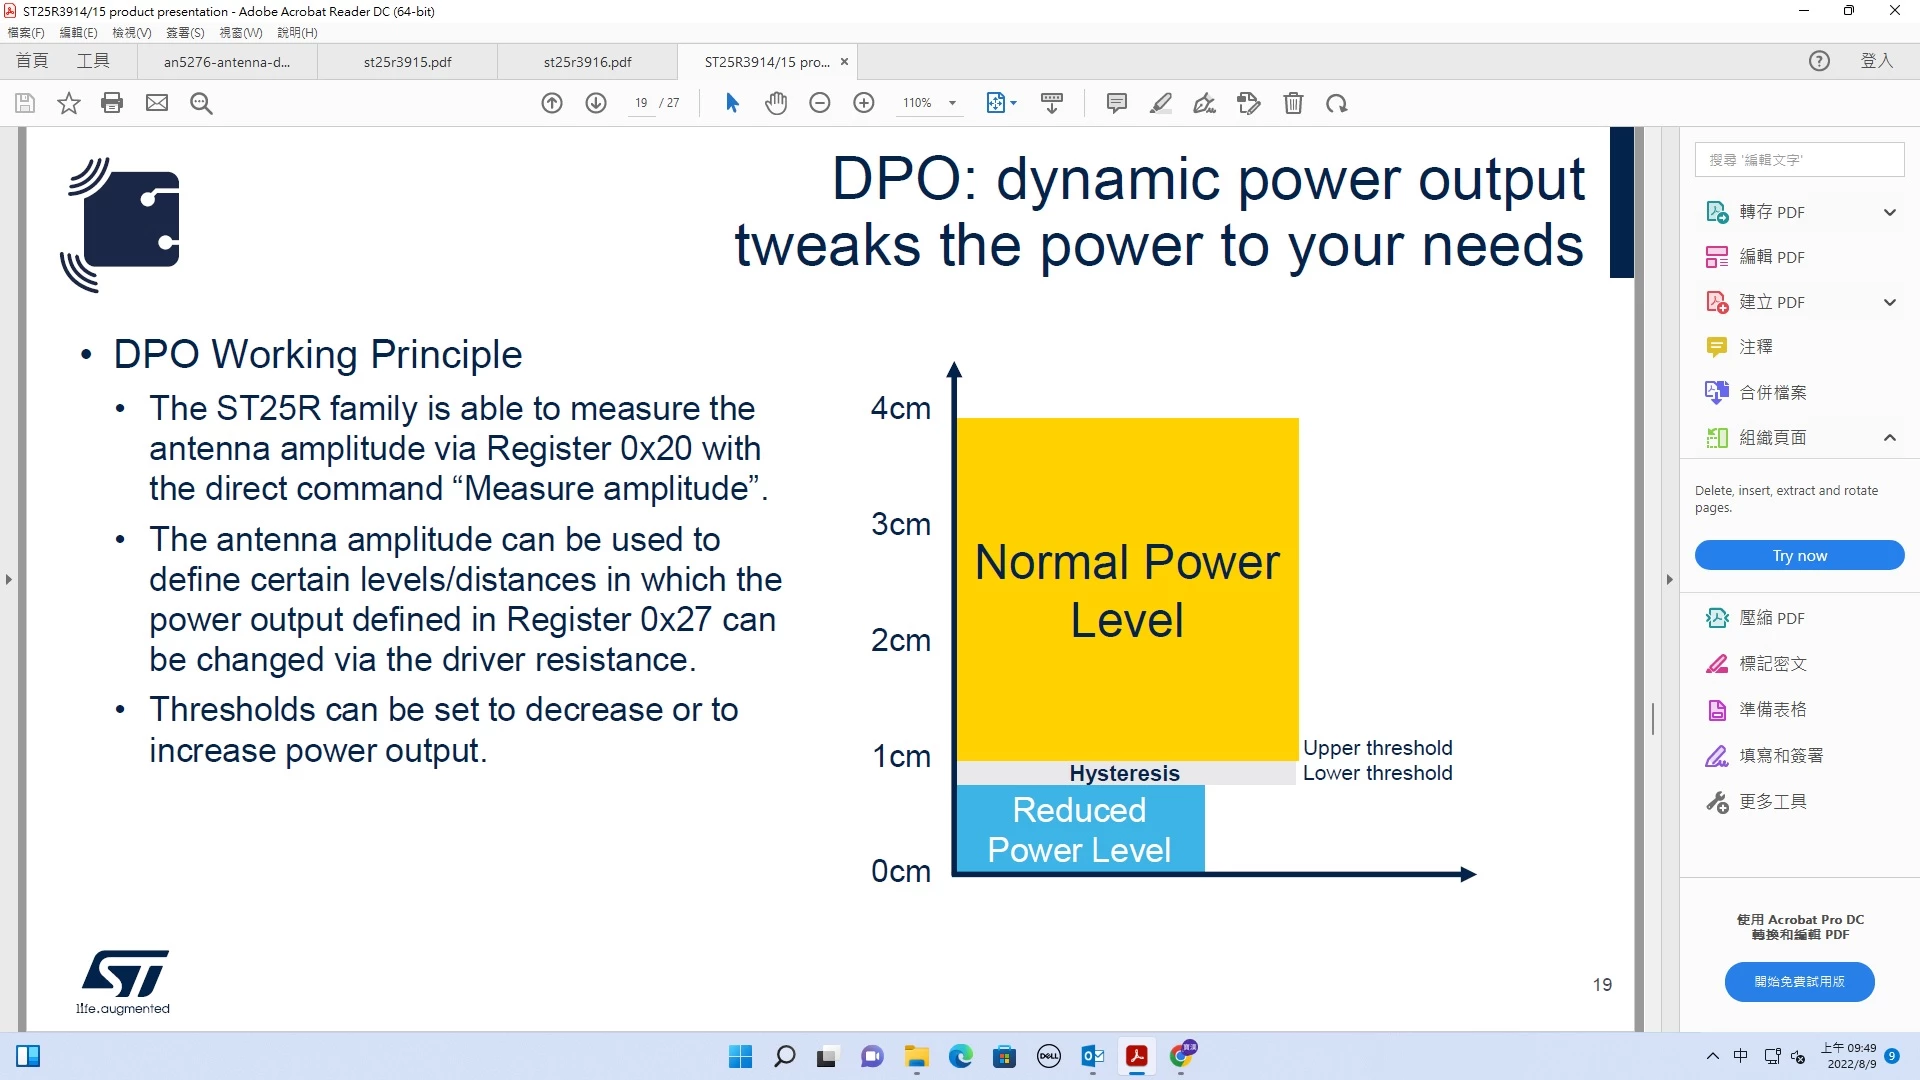Switch to the st25r3916.pdf tab
1920x1080 pixels.
[x=587, y=62]
